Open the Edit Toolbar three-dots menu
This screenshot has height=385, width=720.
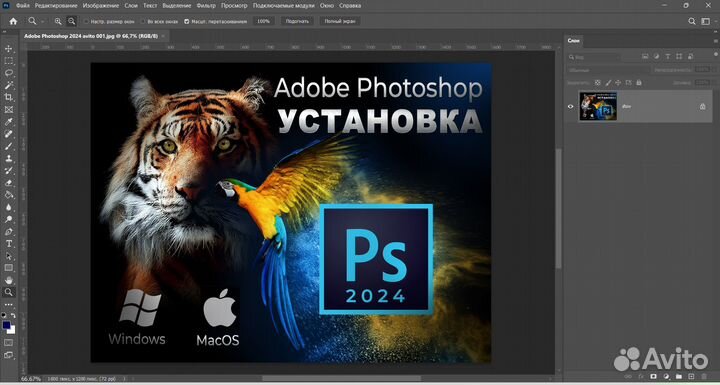click(x=9, y=304)
